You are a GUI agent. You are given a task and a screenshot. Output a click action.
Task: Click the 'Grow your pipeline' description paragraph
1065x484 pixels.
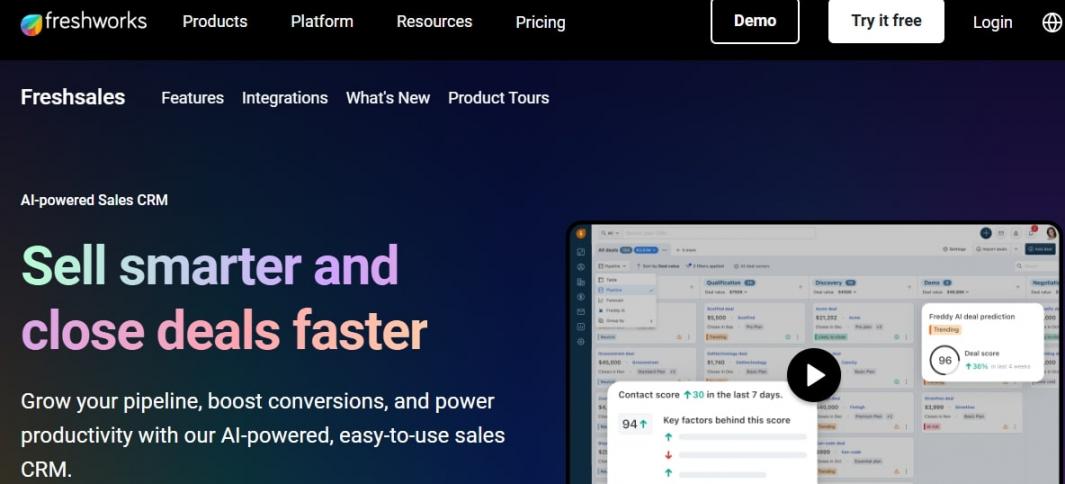(x=263, y=435)
